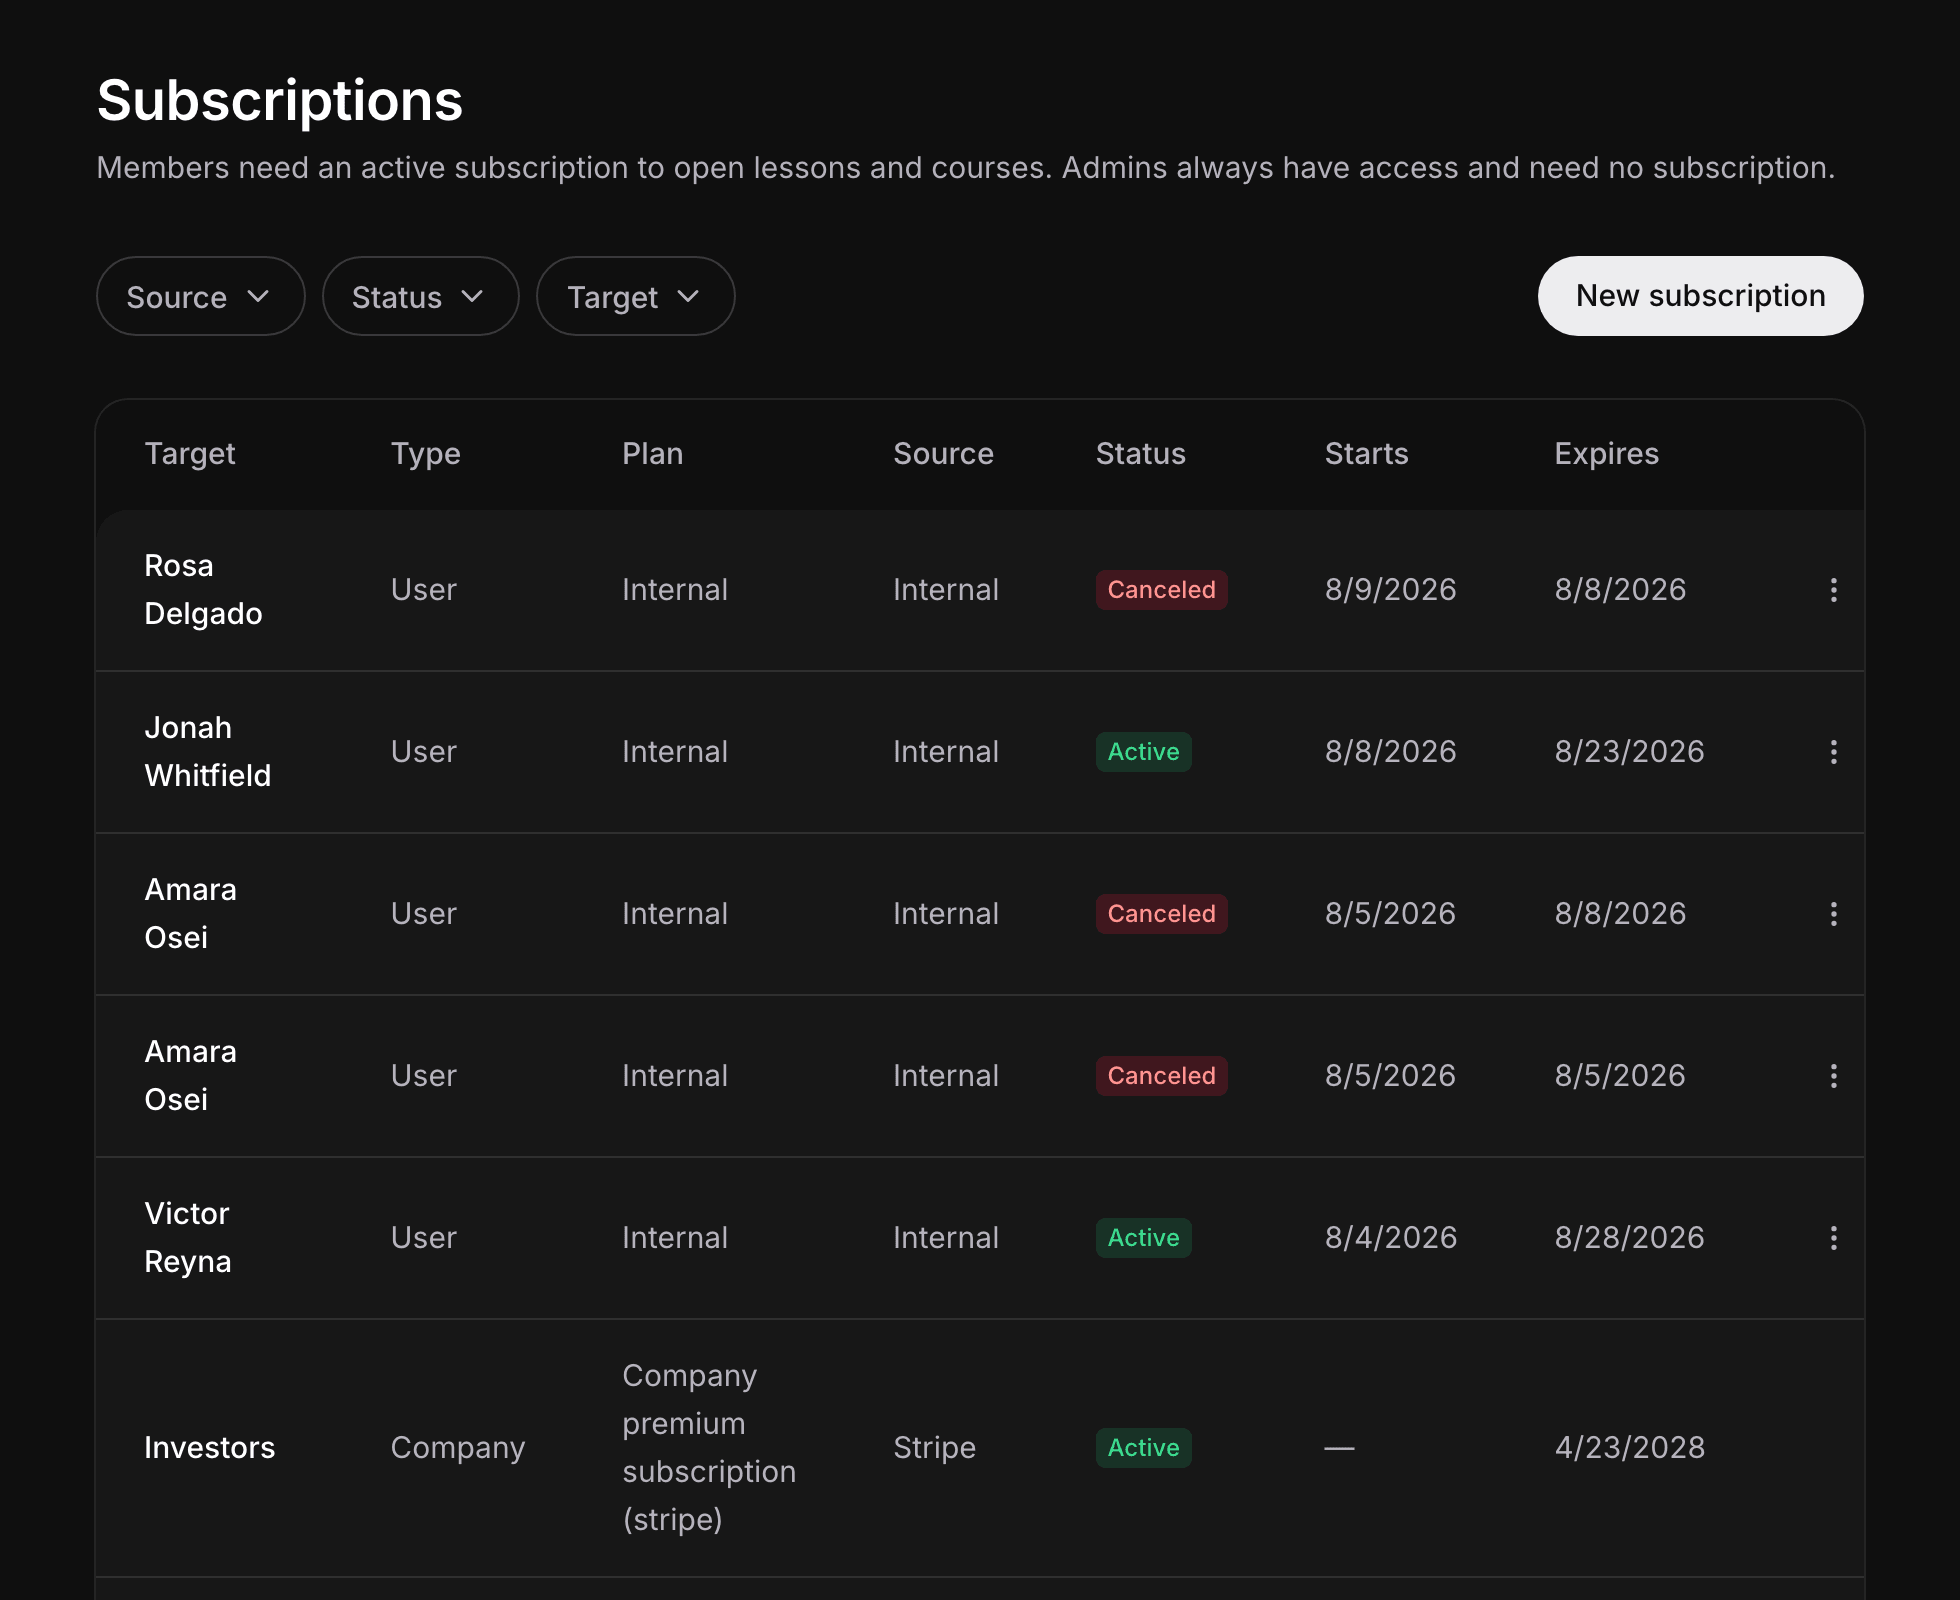Viewport: 1960px width, 1600px height.
Task: Click Active status badge in Victor Reyna row
Action: pyautogui.click(x=1143, y=1238)
